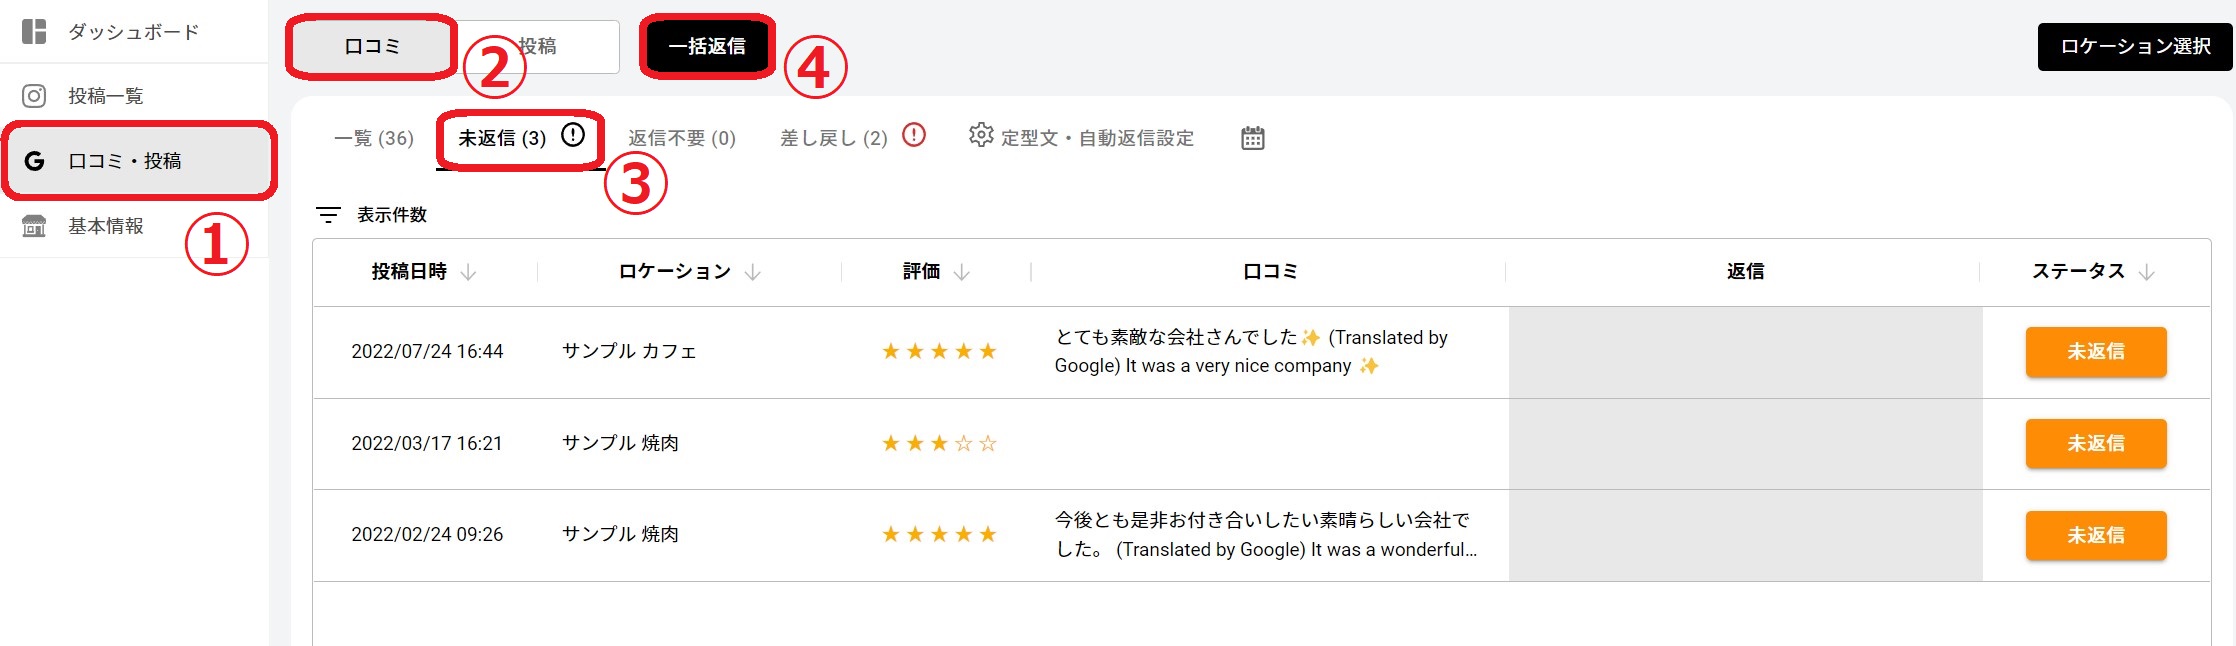Select the 口コミ toggle button at top
2236x646 pixels.
coord(371,47)
